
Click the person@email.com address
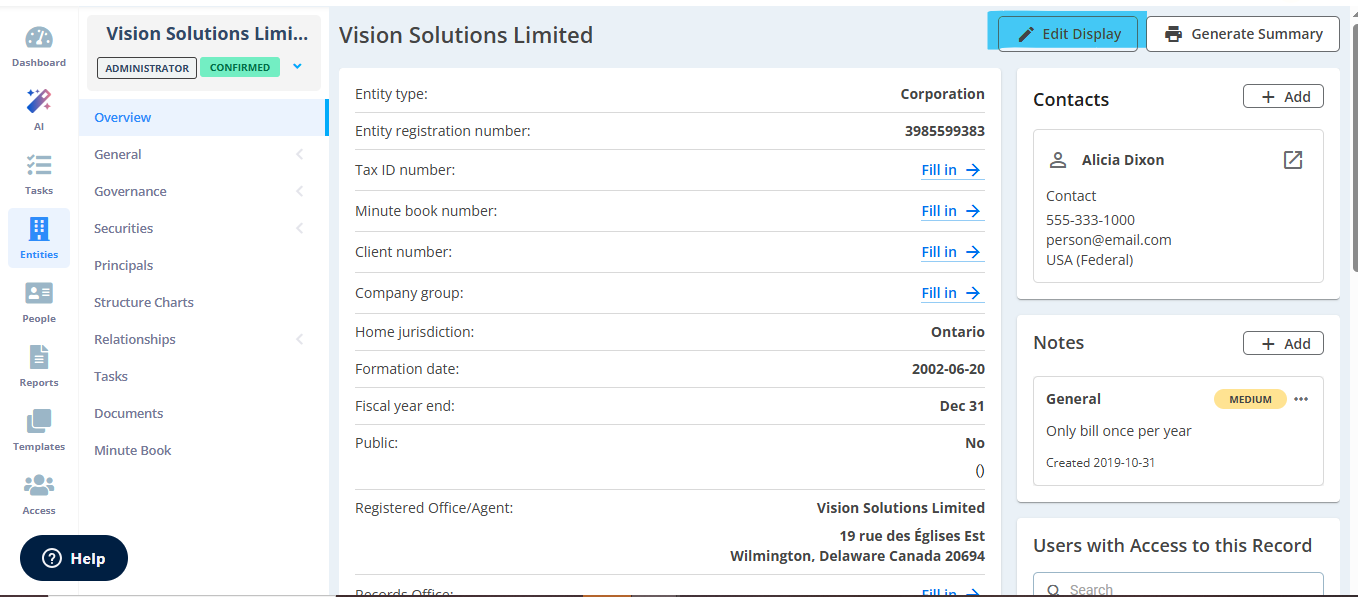click(1109, 240)
